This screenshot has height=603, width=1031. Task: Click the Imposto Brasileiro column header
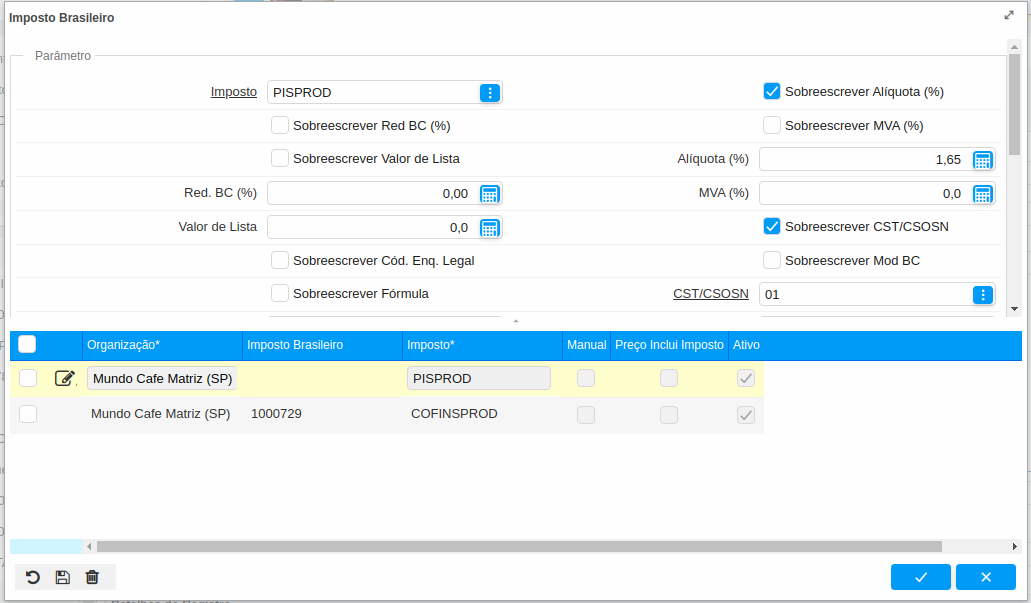pyautogui.click(x=295, y=345)
